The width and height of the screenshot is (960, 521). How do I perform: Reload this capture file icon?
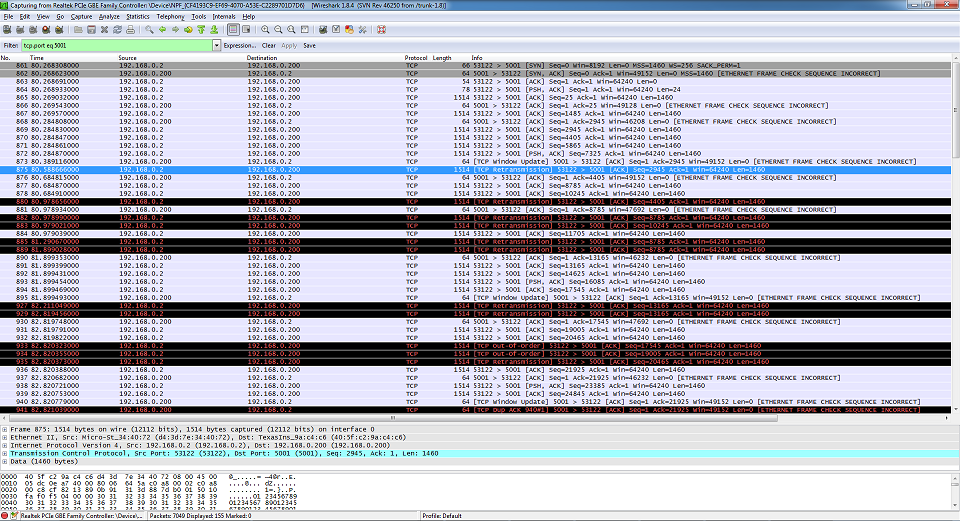point(117,29)
